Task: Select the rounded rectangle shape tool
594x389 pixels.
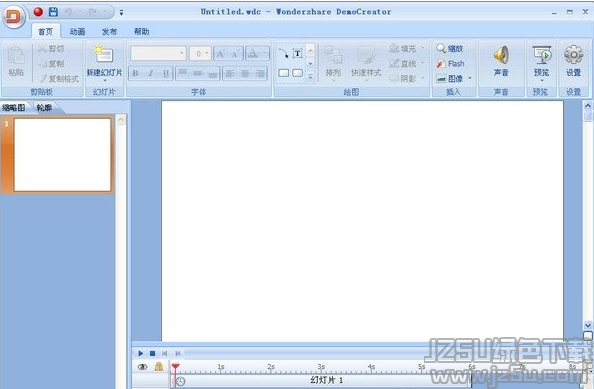Action: pyautogui.click(x=298, y=73)
